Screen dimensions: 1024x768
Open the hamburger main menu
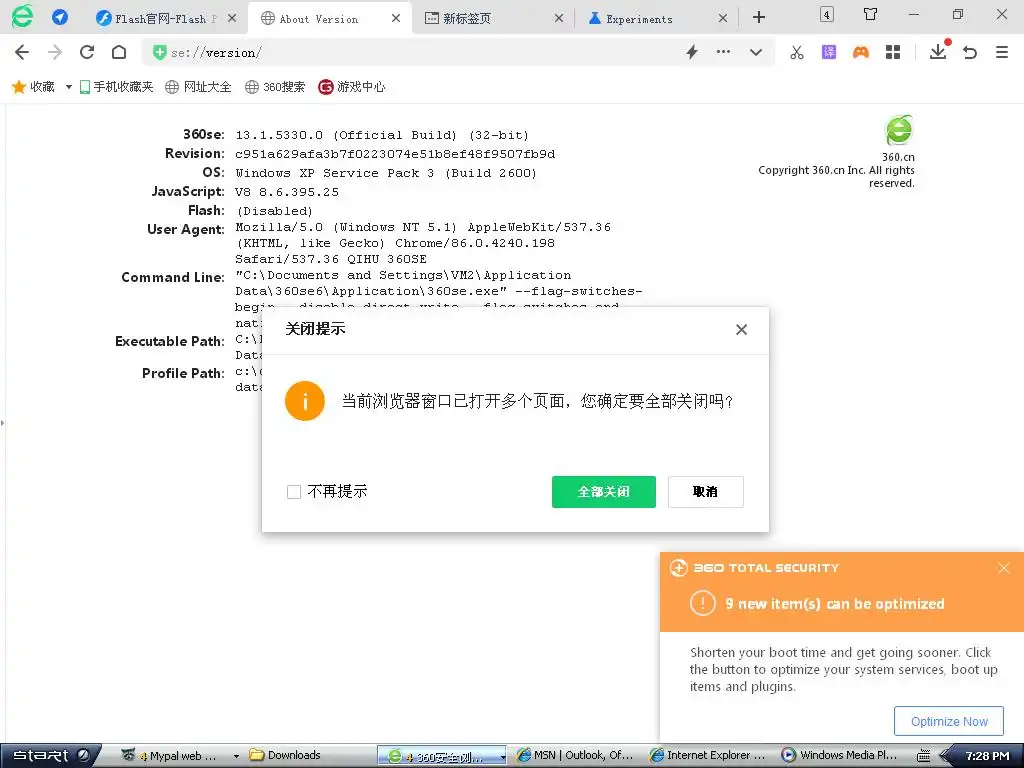(1002, 52)
